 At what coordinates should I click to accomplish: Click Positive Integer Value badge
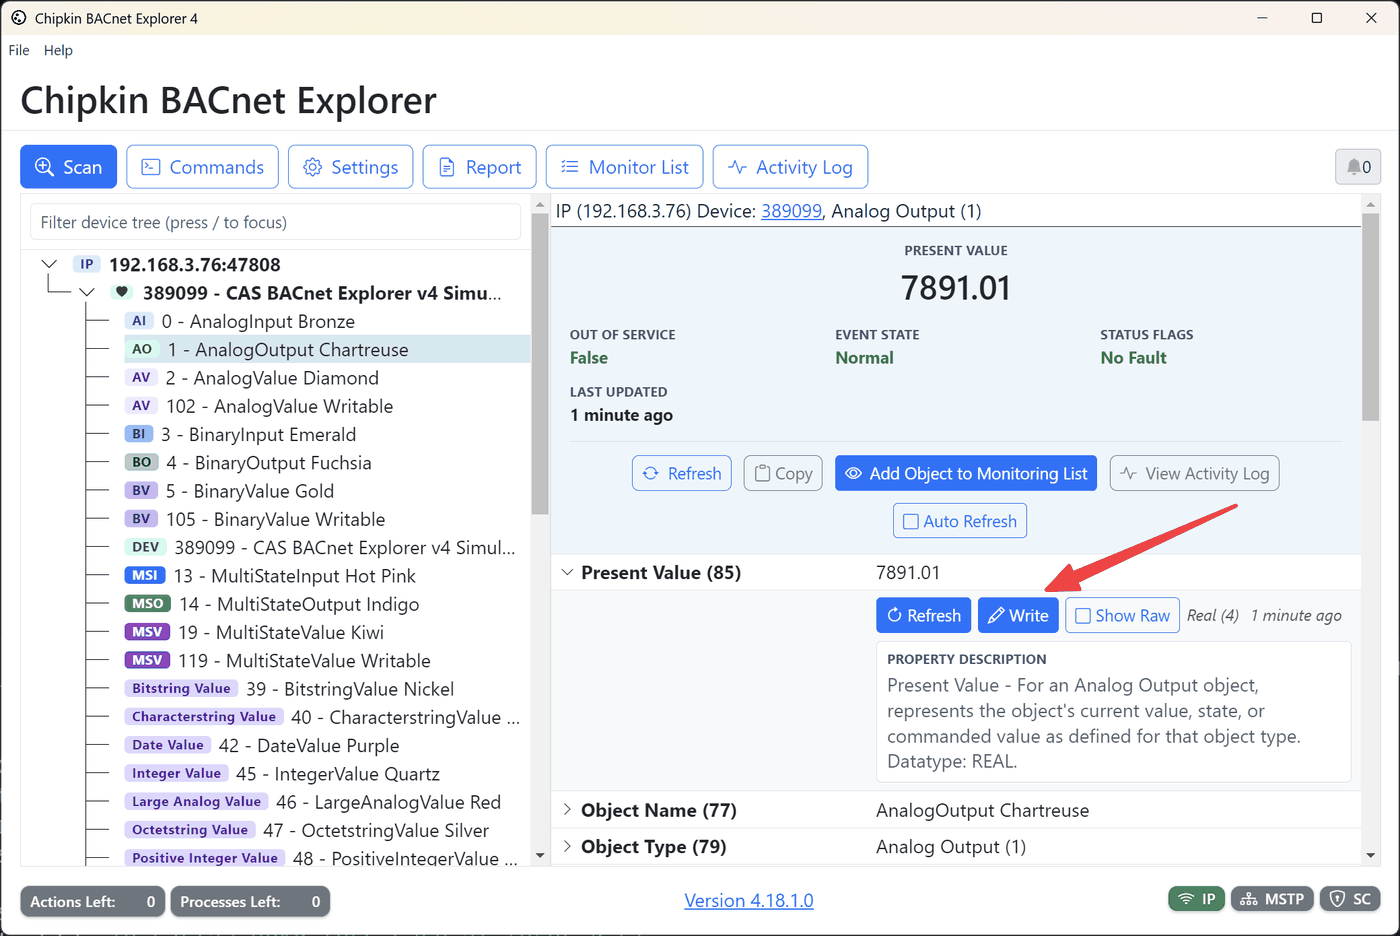(x=205, y=858)
